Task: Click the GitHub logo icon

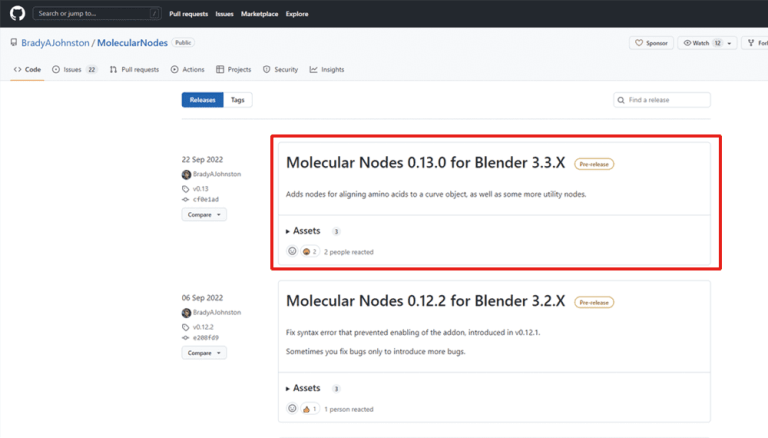Action: pyautogui.click(x=15, y=14)
